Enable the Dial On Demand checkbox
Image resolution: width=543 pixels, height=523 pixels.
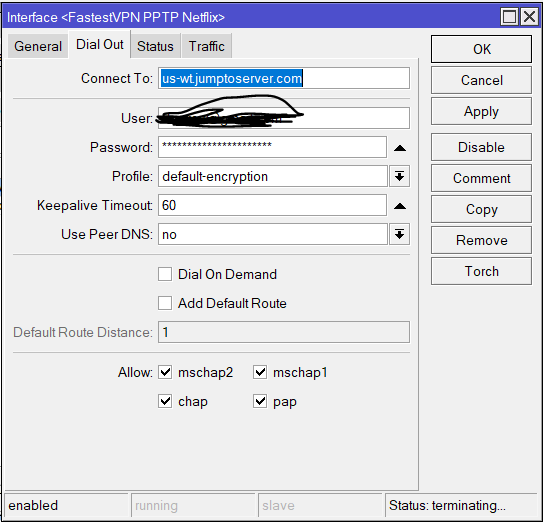point(165,274)
